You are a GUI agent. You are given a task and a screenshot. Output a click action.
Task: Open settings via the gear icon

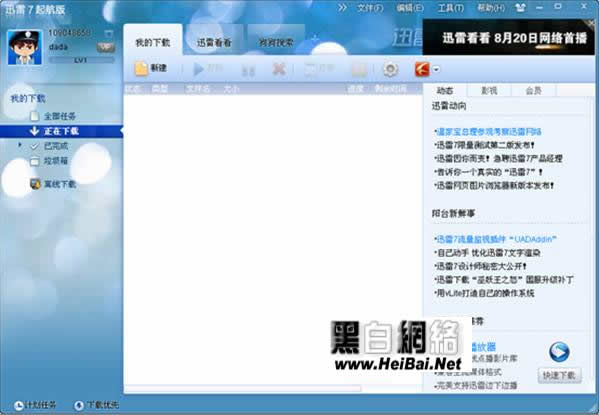[x=390, y=69]
